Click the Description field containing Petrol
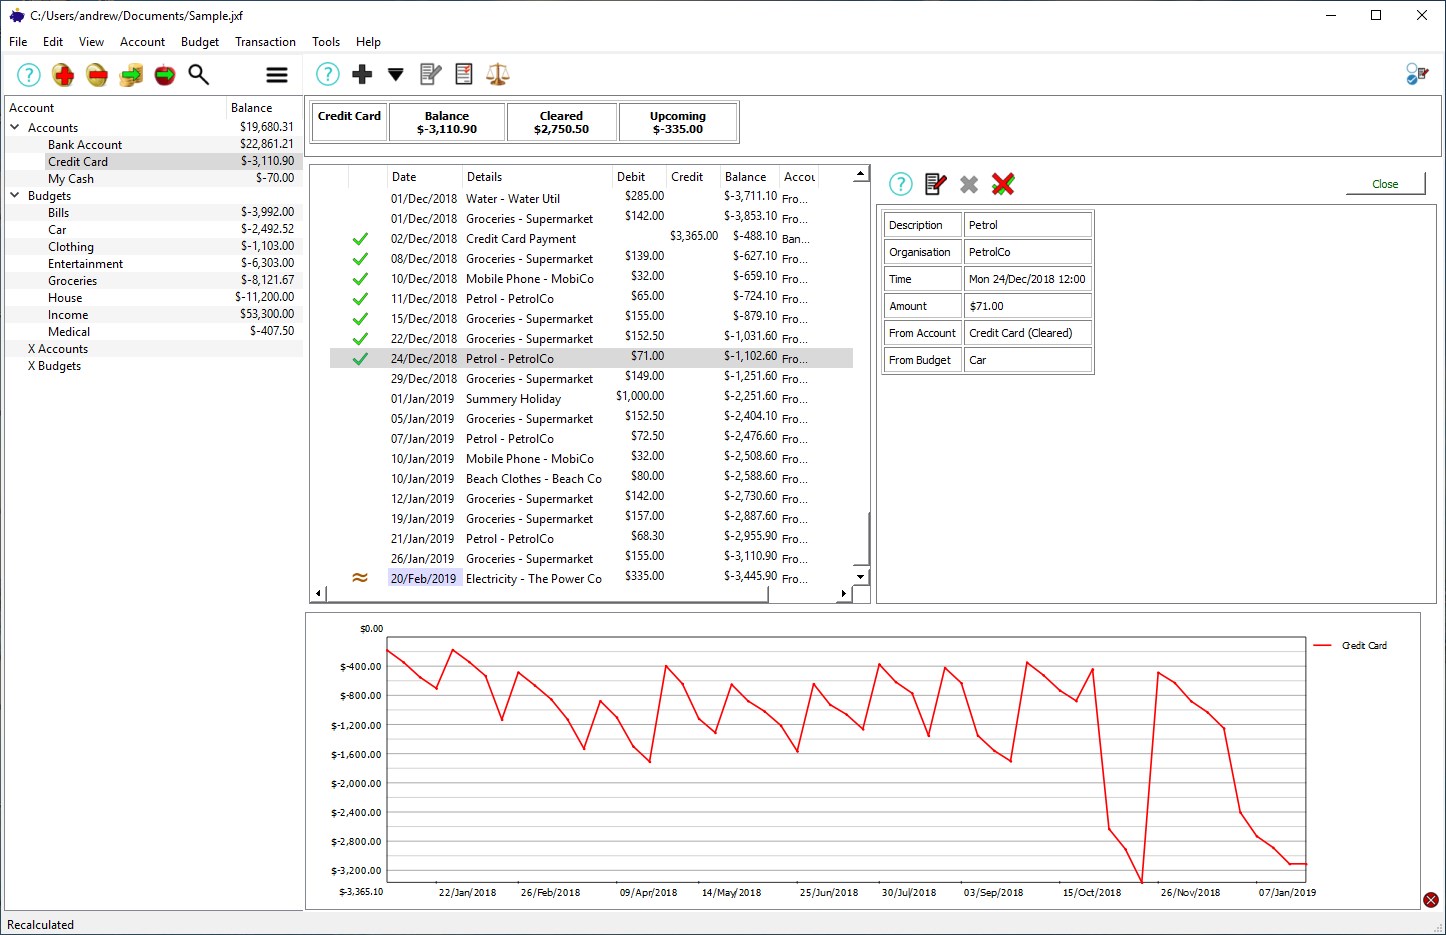The image size is (1446, 935). [x=1027, y=225]
